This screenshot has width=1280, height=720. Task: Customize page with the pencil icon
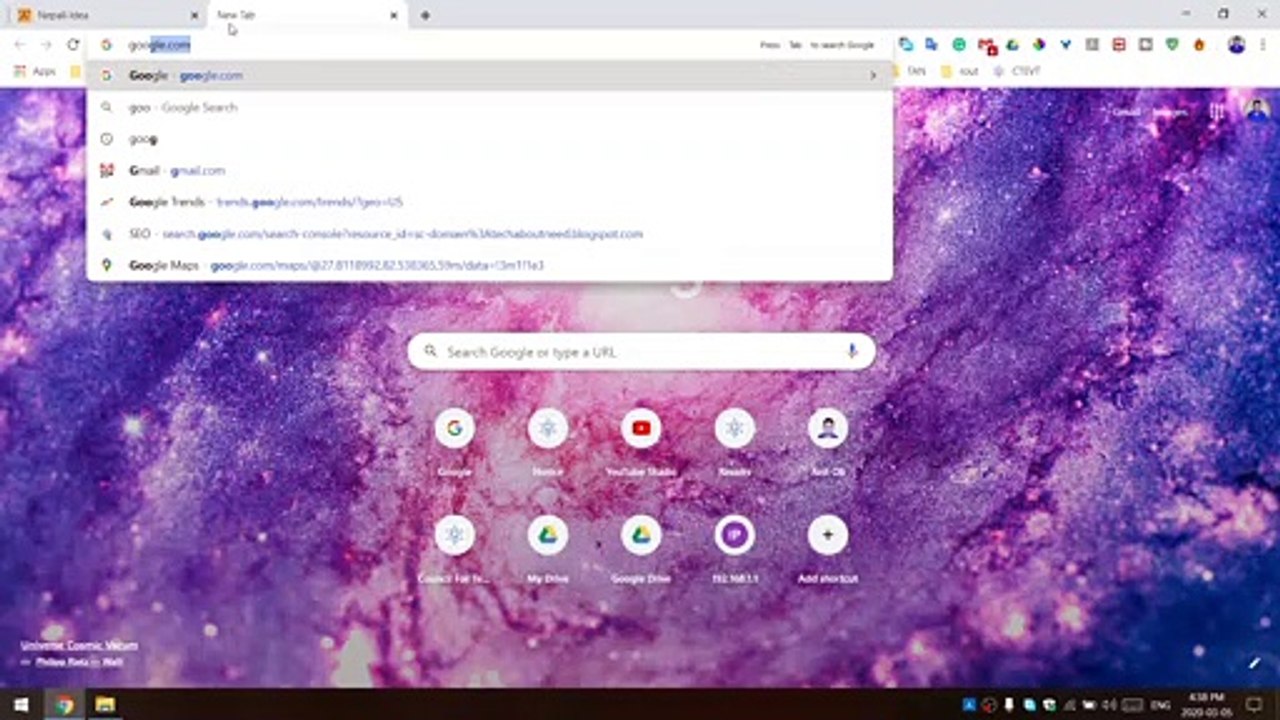[1254, 662]
